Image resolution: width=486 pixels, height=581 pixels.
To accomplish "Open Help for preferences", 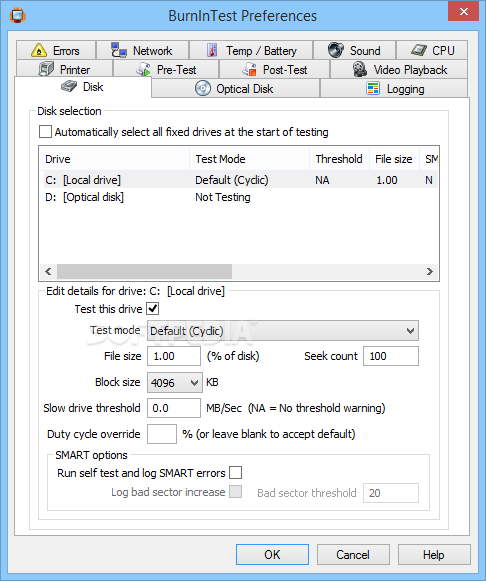I will click(434, 554).
